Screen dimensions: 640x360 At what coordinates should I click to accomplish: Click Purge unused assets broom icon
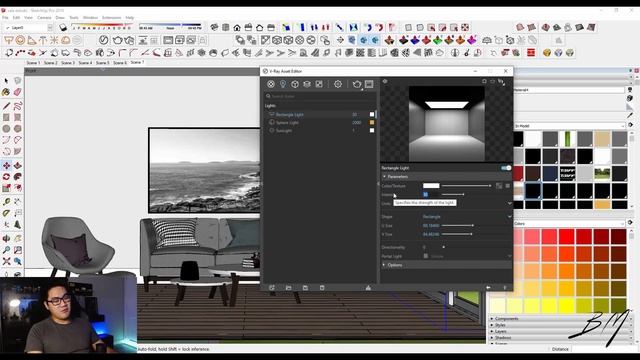pyautogui.click(x=368, y=288)
